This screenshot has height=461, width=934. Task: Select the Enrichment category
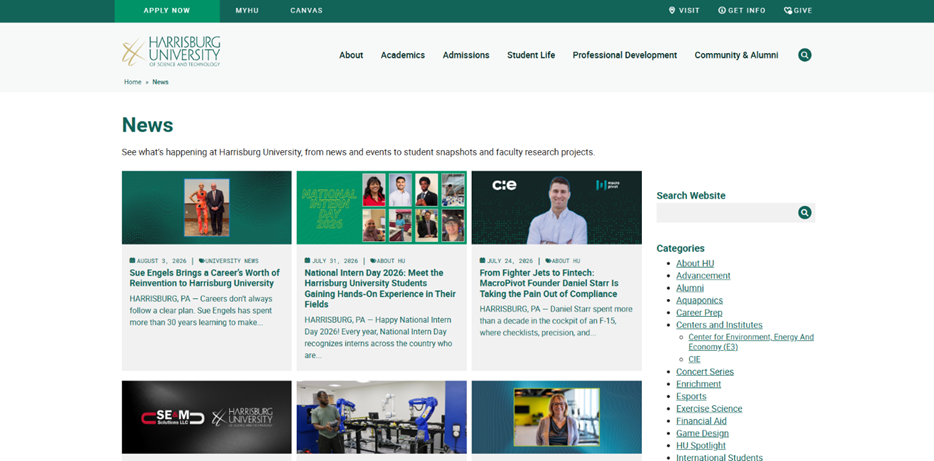(698, 384)
